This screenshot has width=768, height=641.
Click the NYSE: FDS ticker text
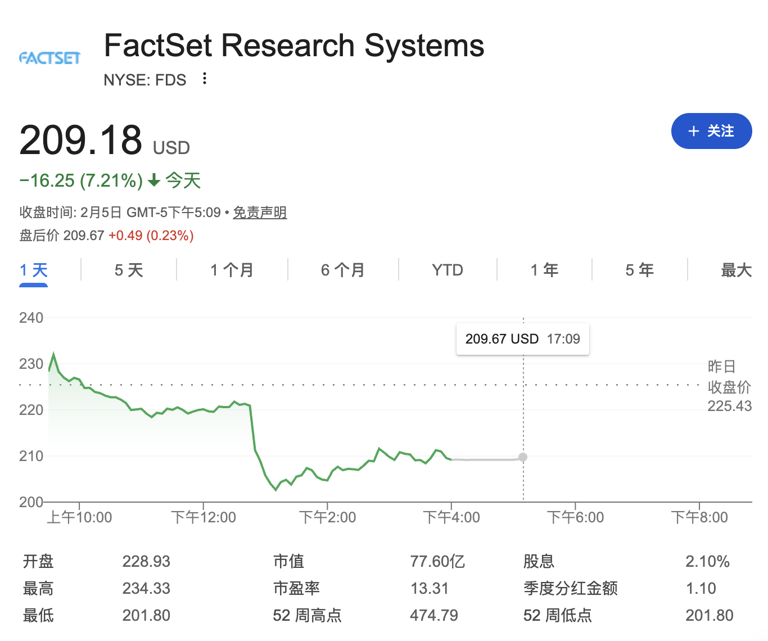coord(145,79)
